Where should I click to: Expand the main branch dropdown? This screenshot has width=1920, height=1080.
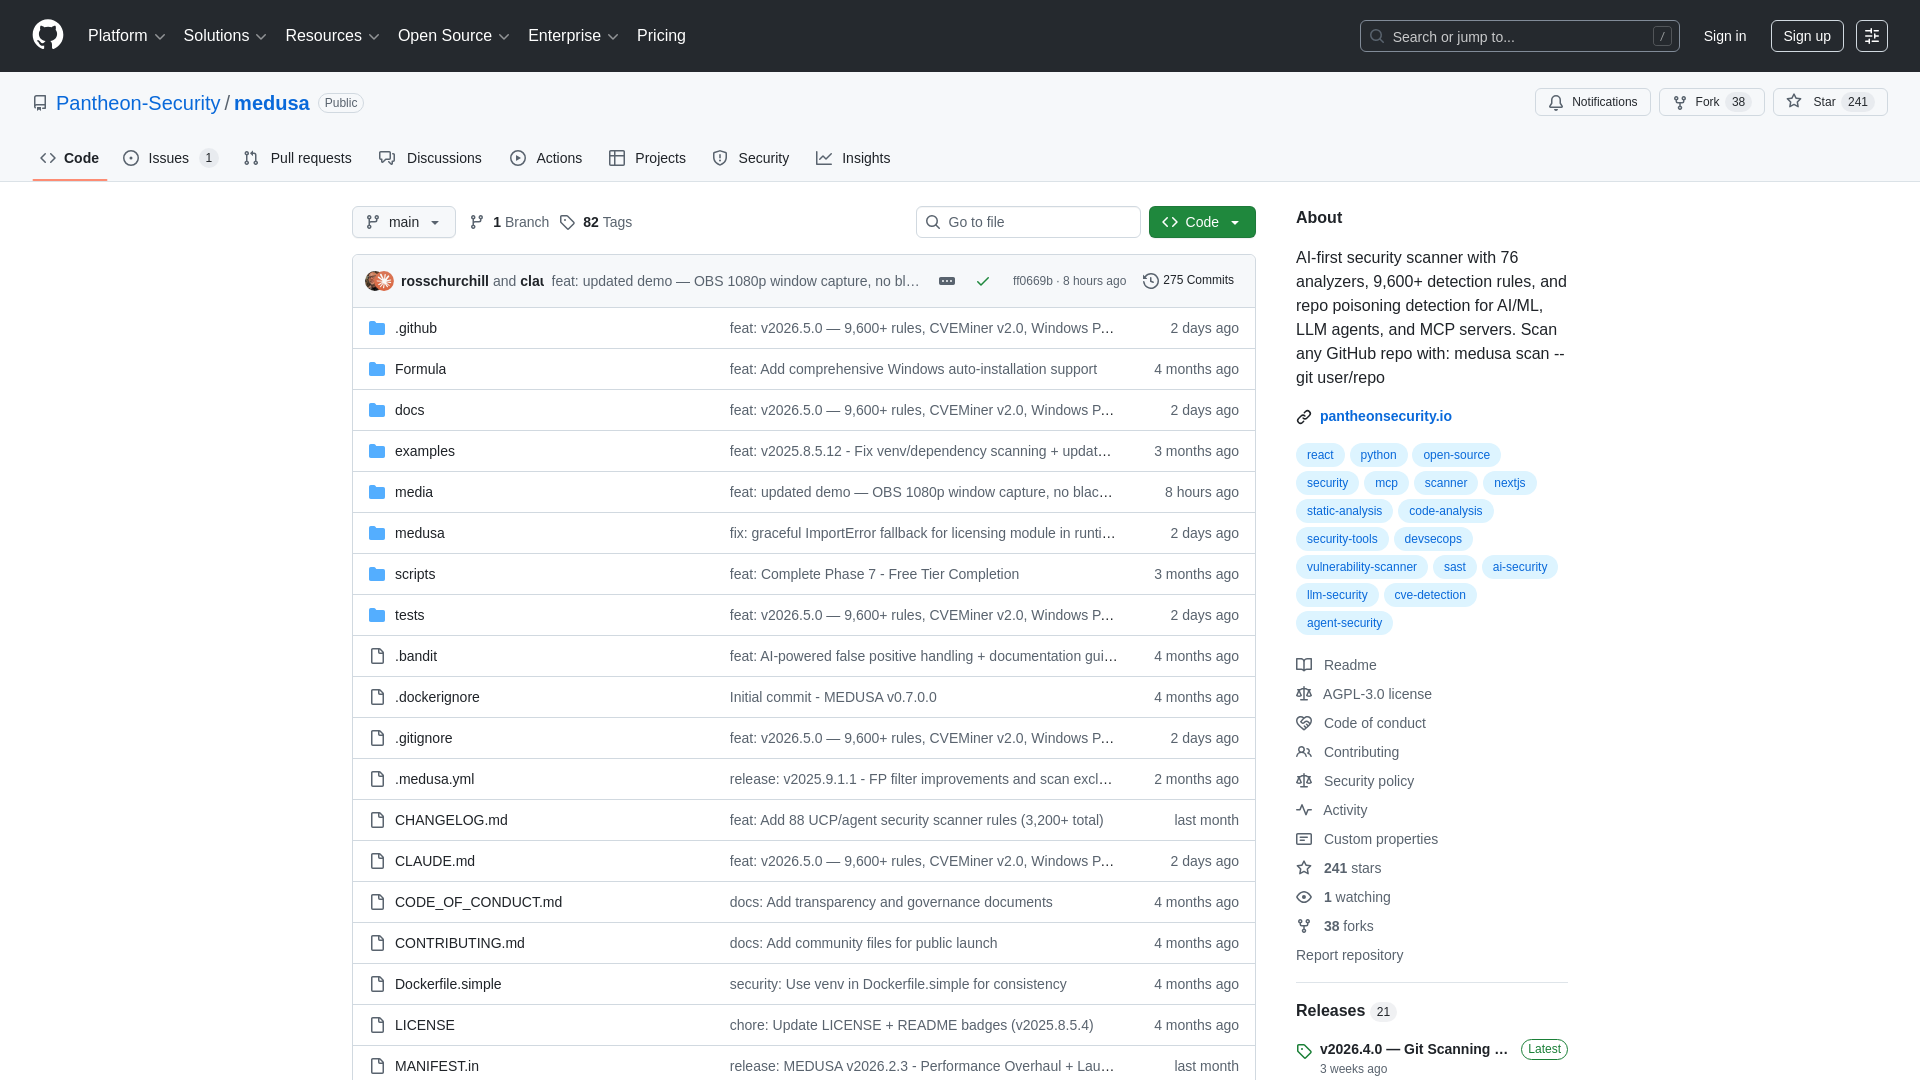click(403, 222)
